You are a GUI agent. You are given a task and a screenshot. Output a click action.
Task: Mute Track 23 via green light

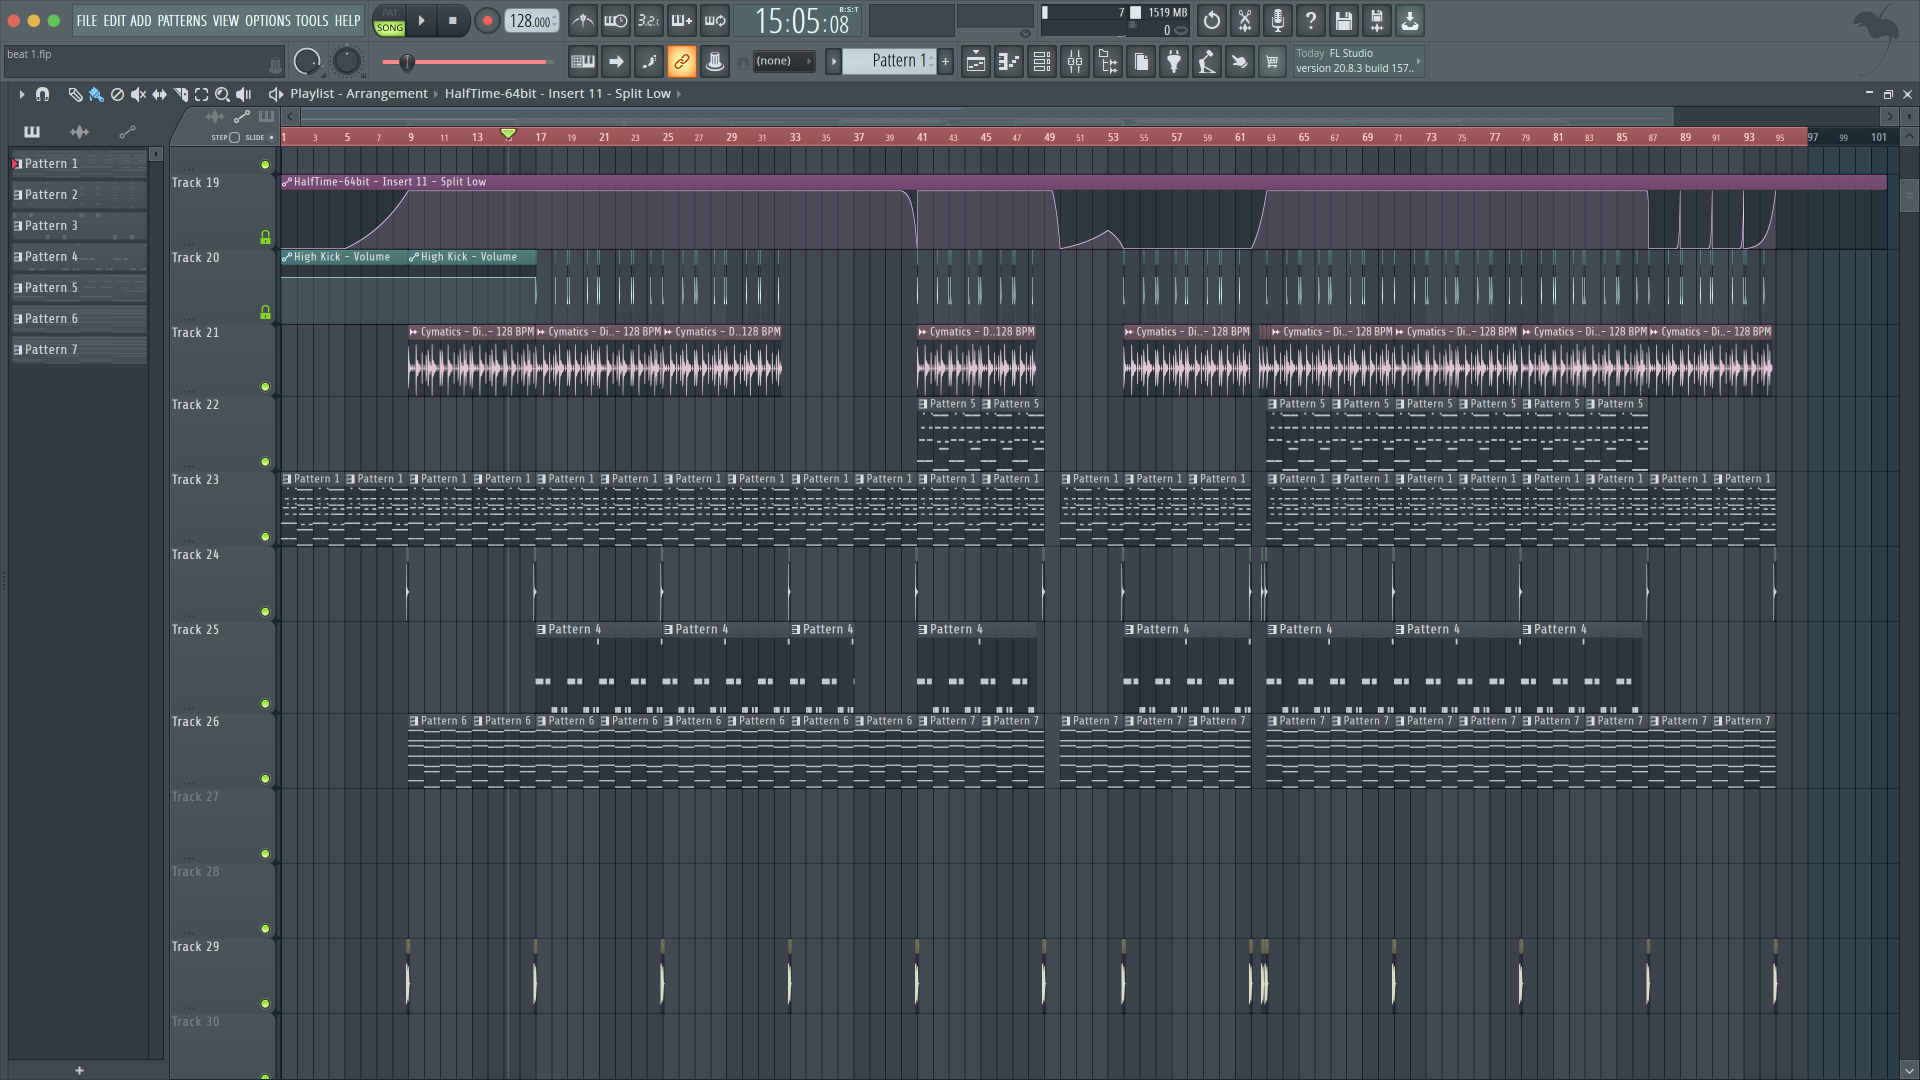click(x=265, y=537)
